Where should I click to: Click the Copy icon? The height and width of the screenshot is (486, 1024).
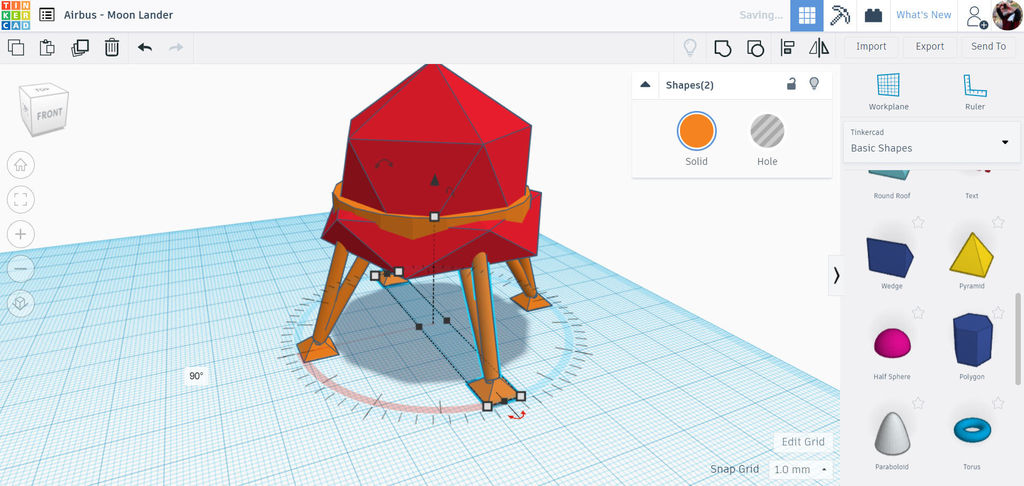pos(16,48)
